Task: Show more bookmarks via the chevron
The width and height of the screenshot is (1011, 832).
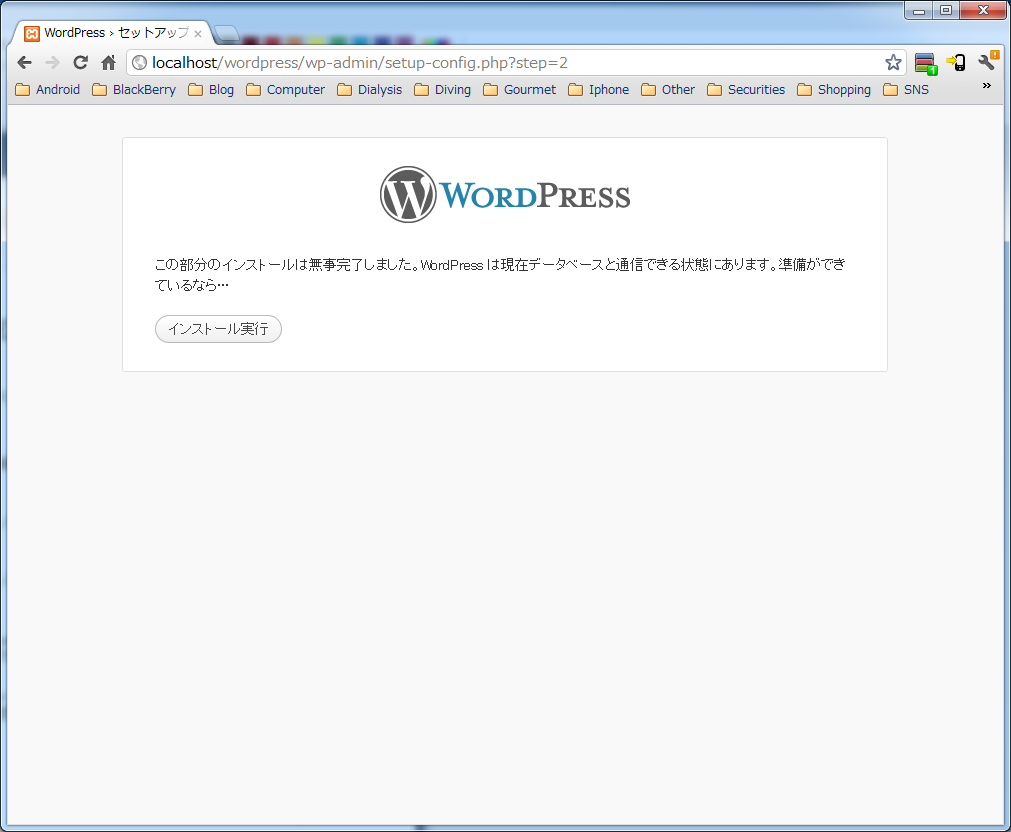Action: [986, 86]
